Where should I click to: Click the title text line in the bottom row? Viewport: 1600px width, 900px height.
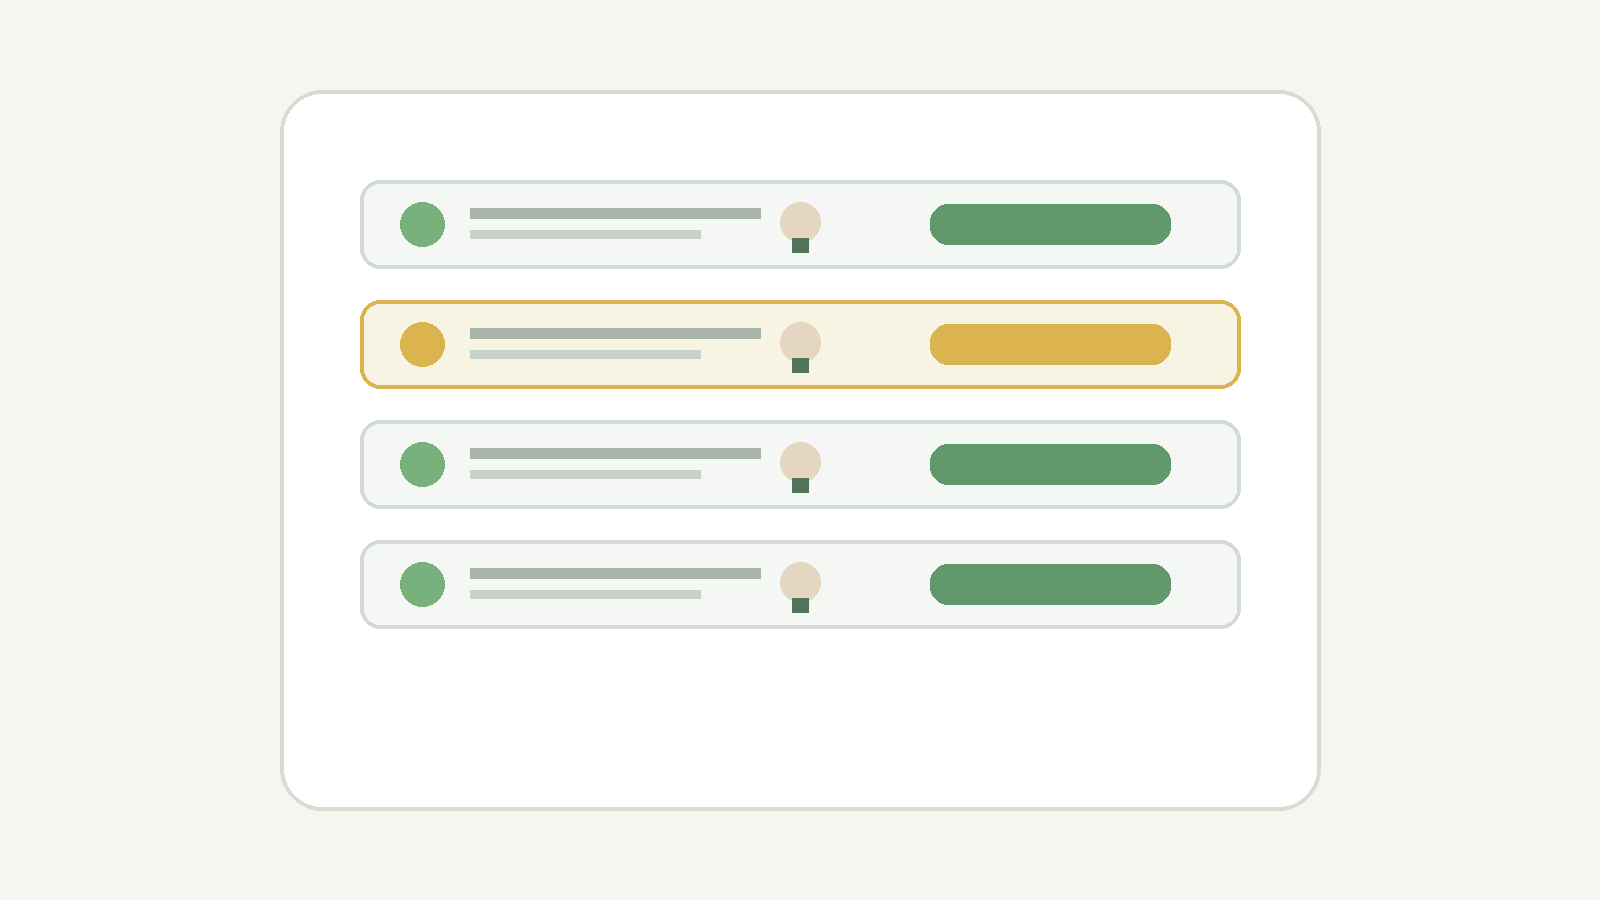click(615, 573)
